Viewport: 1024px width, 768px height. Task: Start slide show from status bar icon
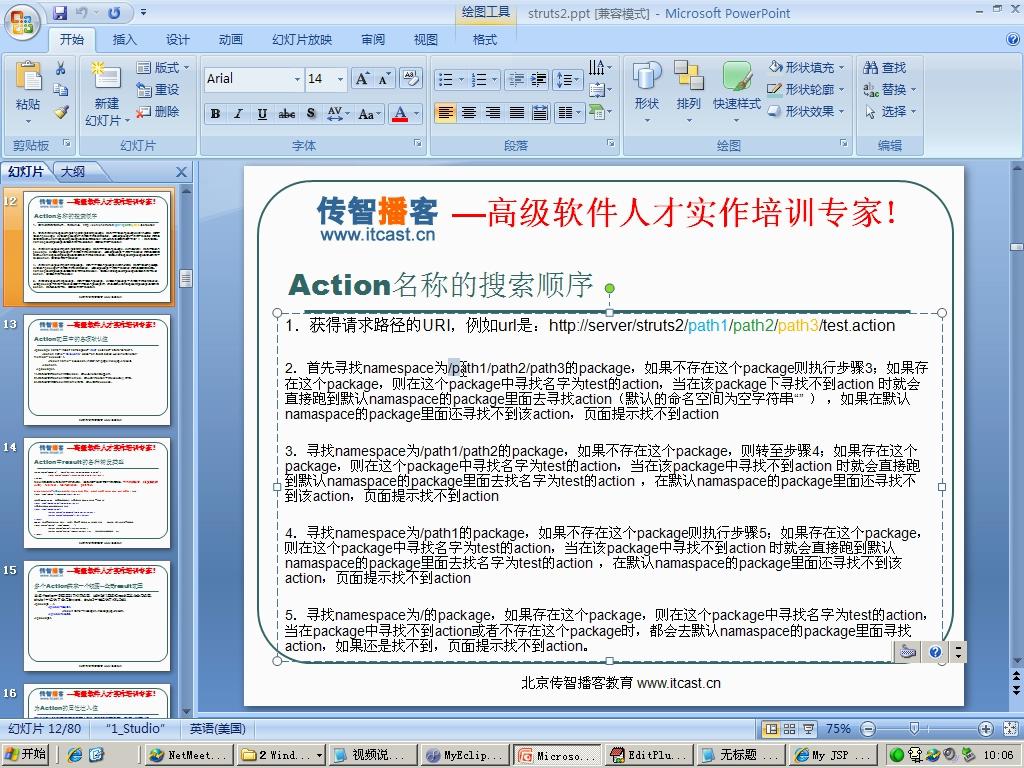[808, 729]
